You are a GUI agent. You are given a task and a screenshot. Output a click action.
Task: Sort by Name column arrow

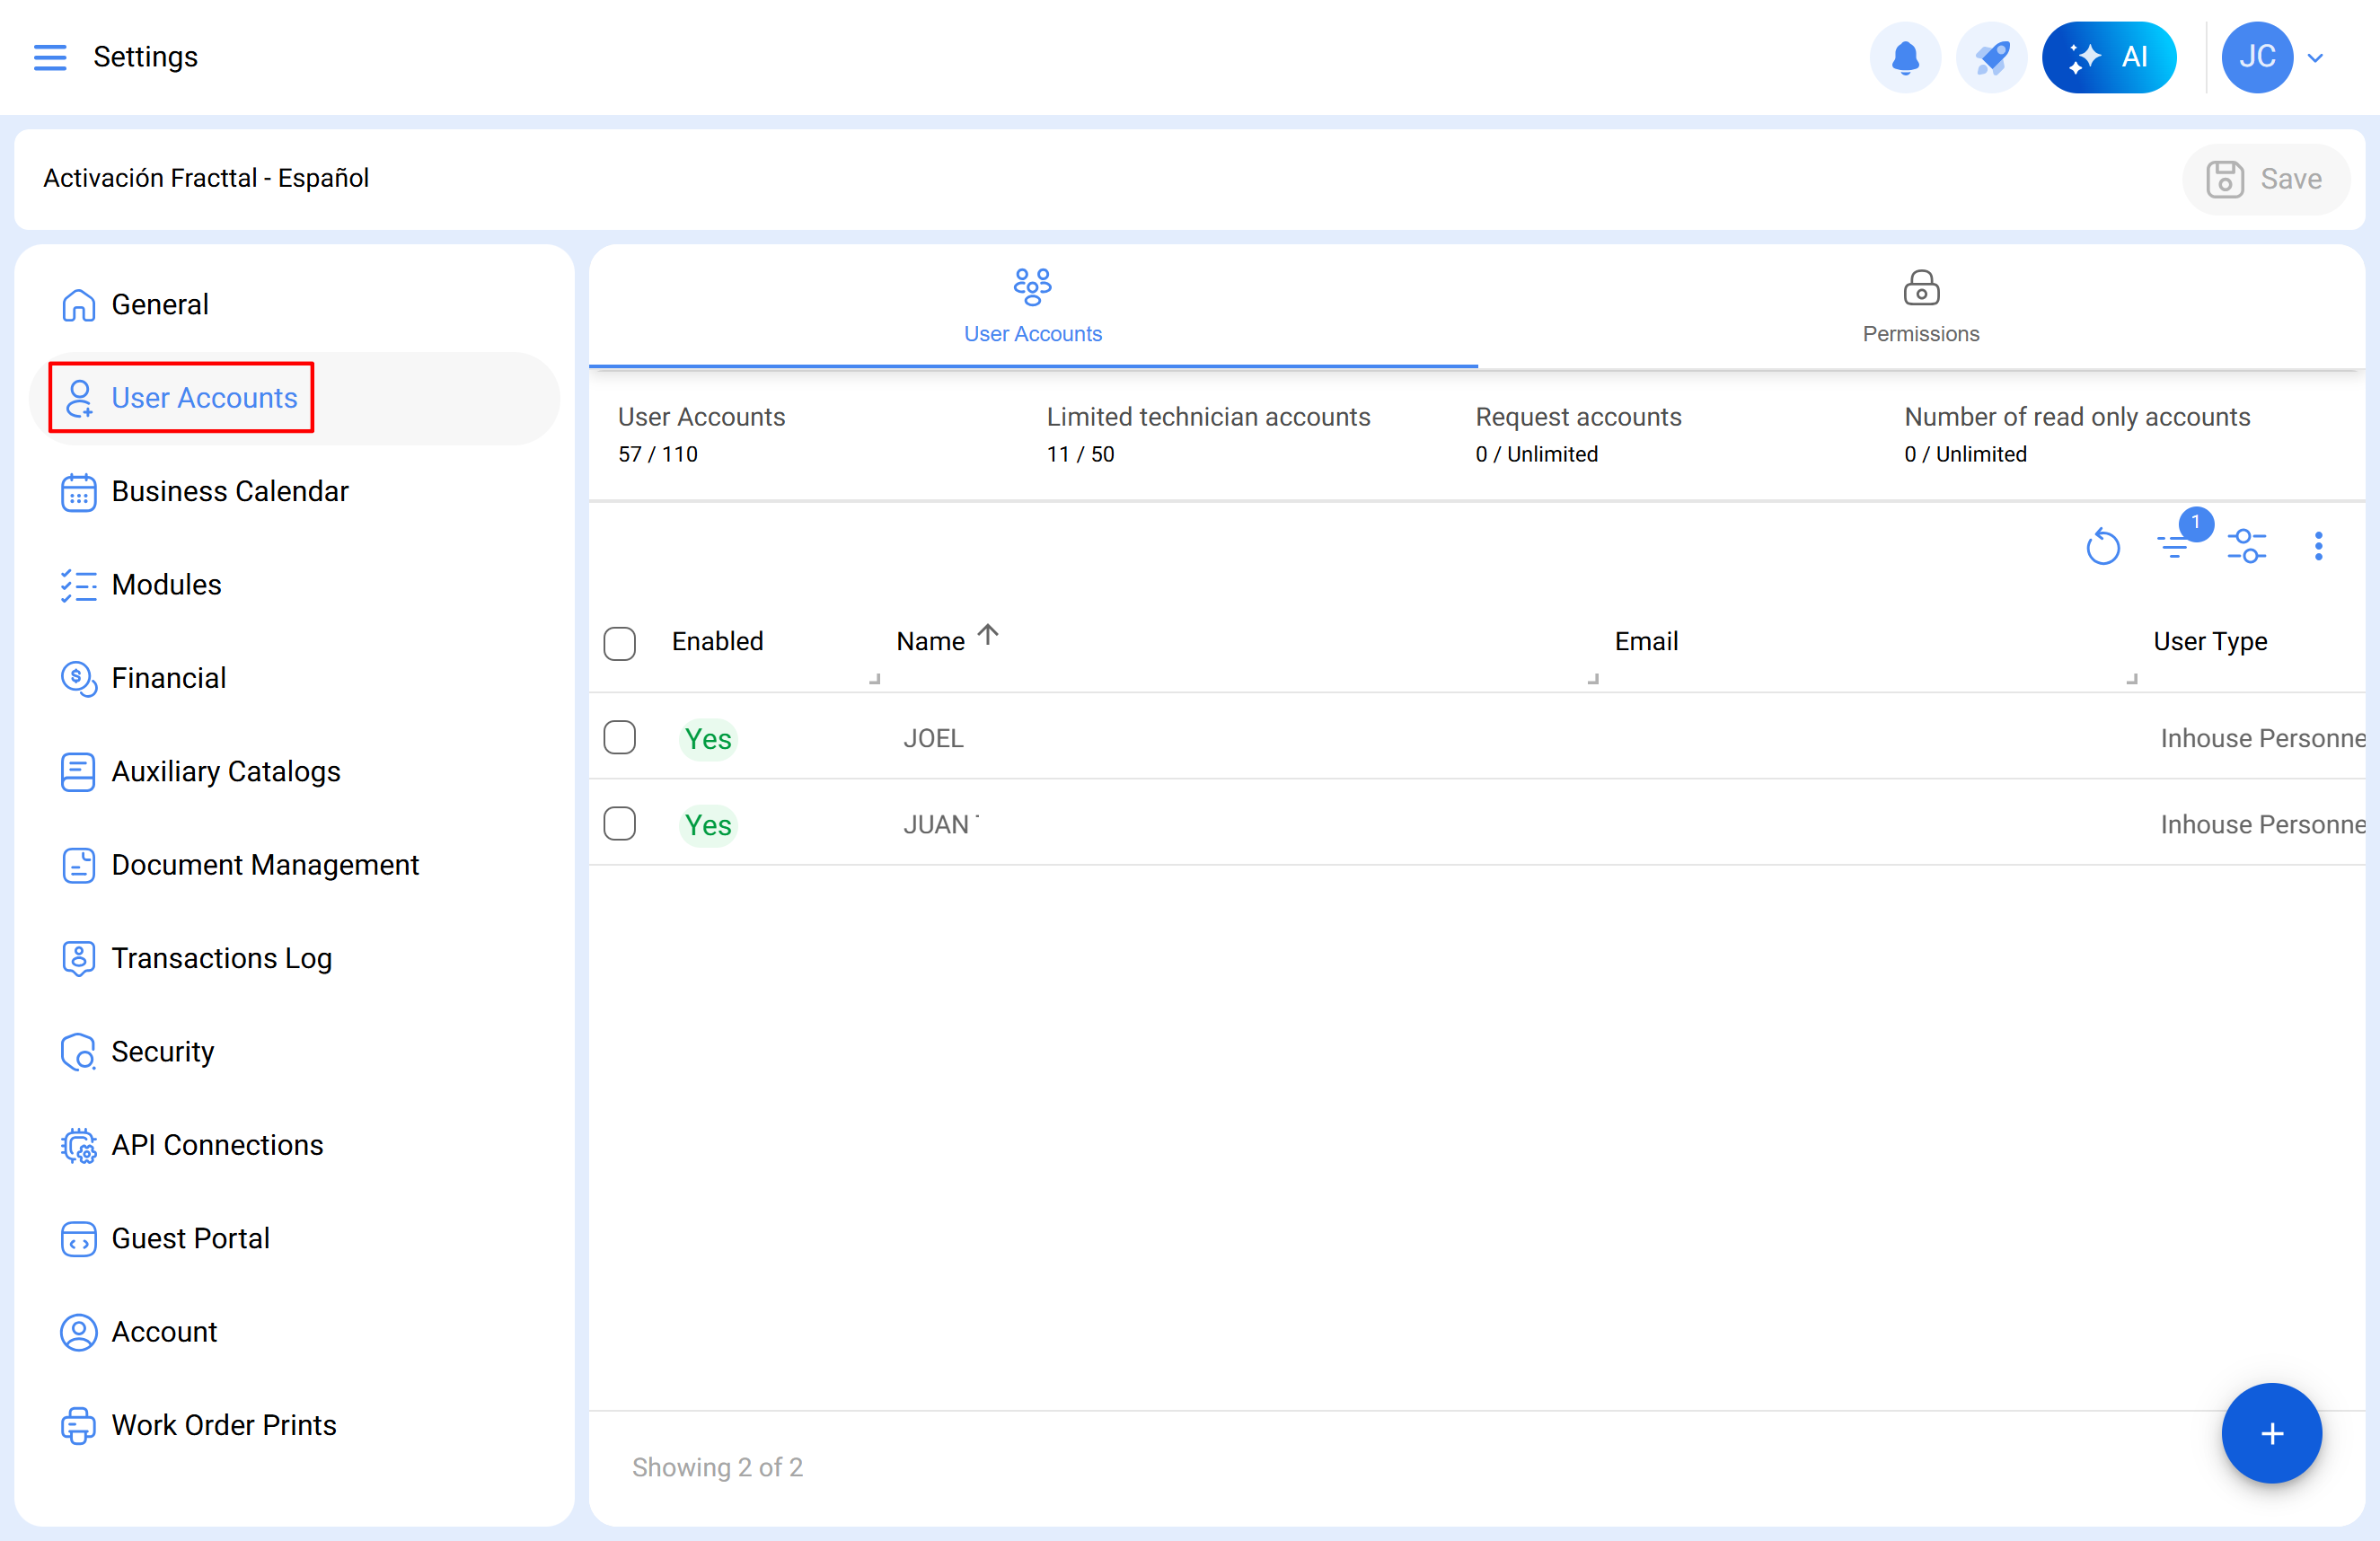point(988,635)
